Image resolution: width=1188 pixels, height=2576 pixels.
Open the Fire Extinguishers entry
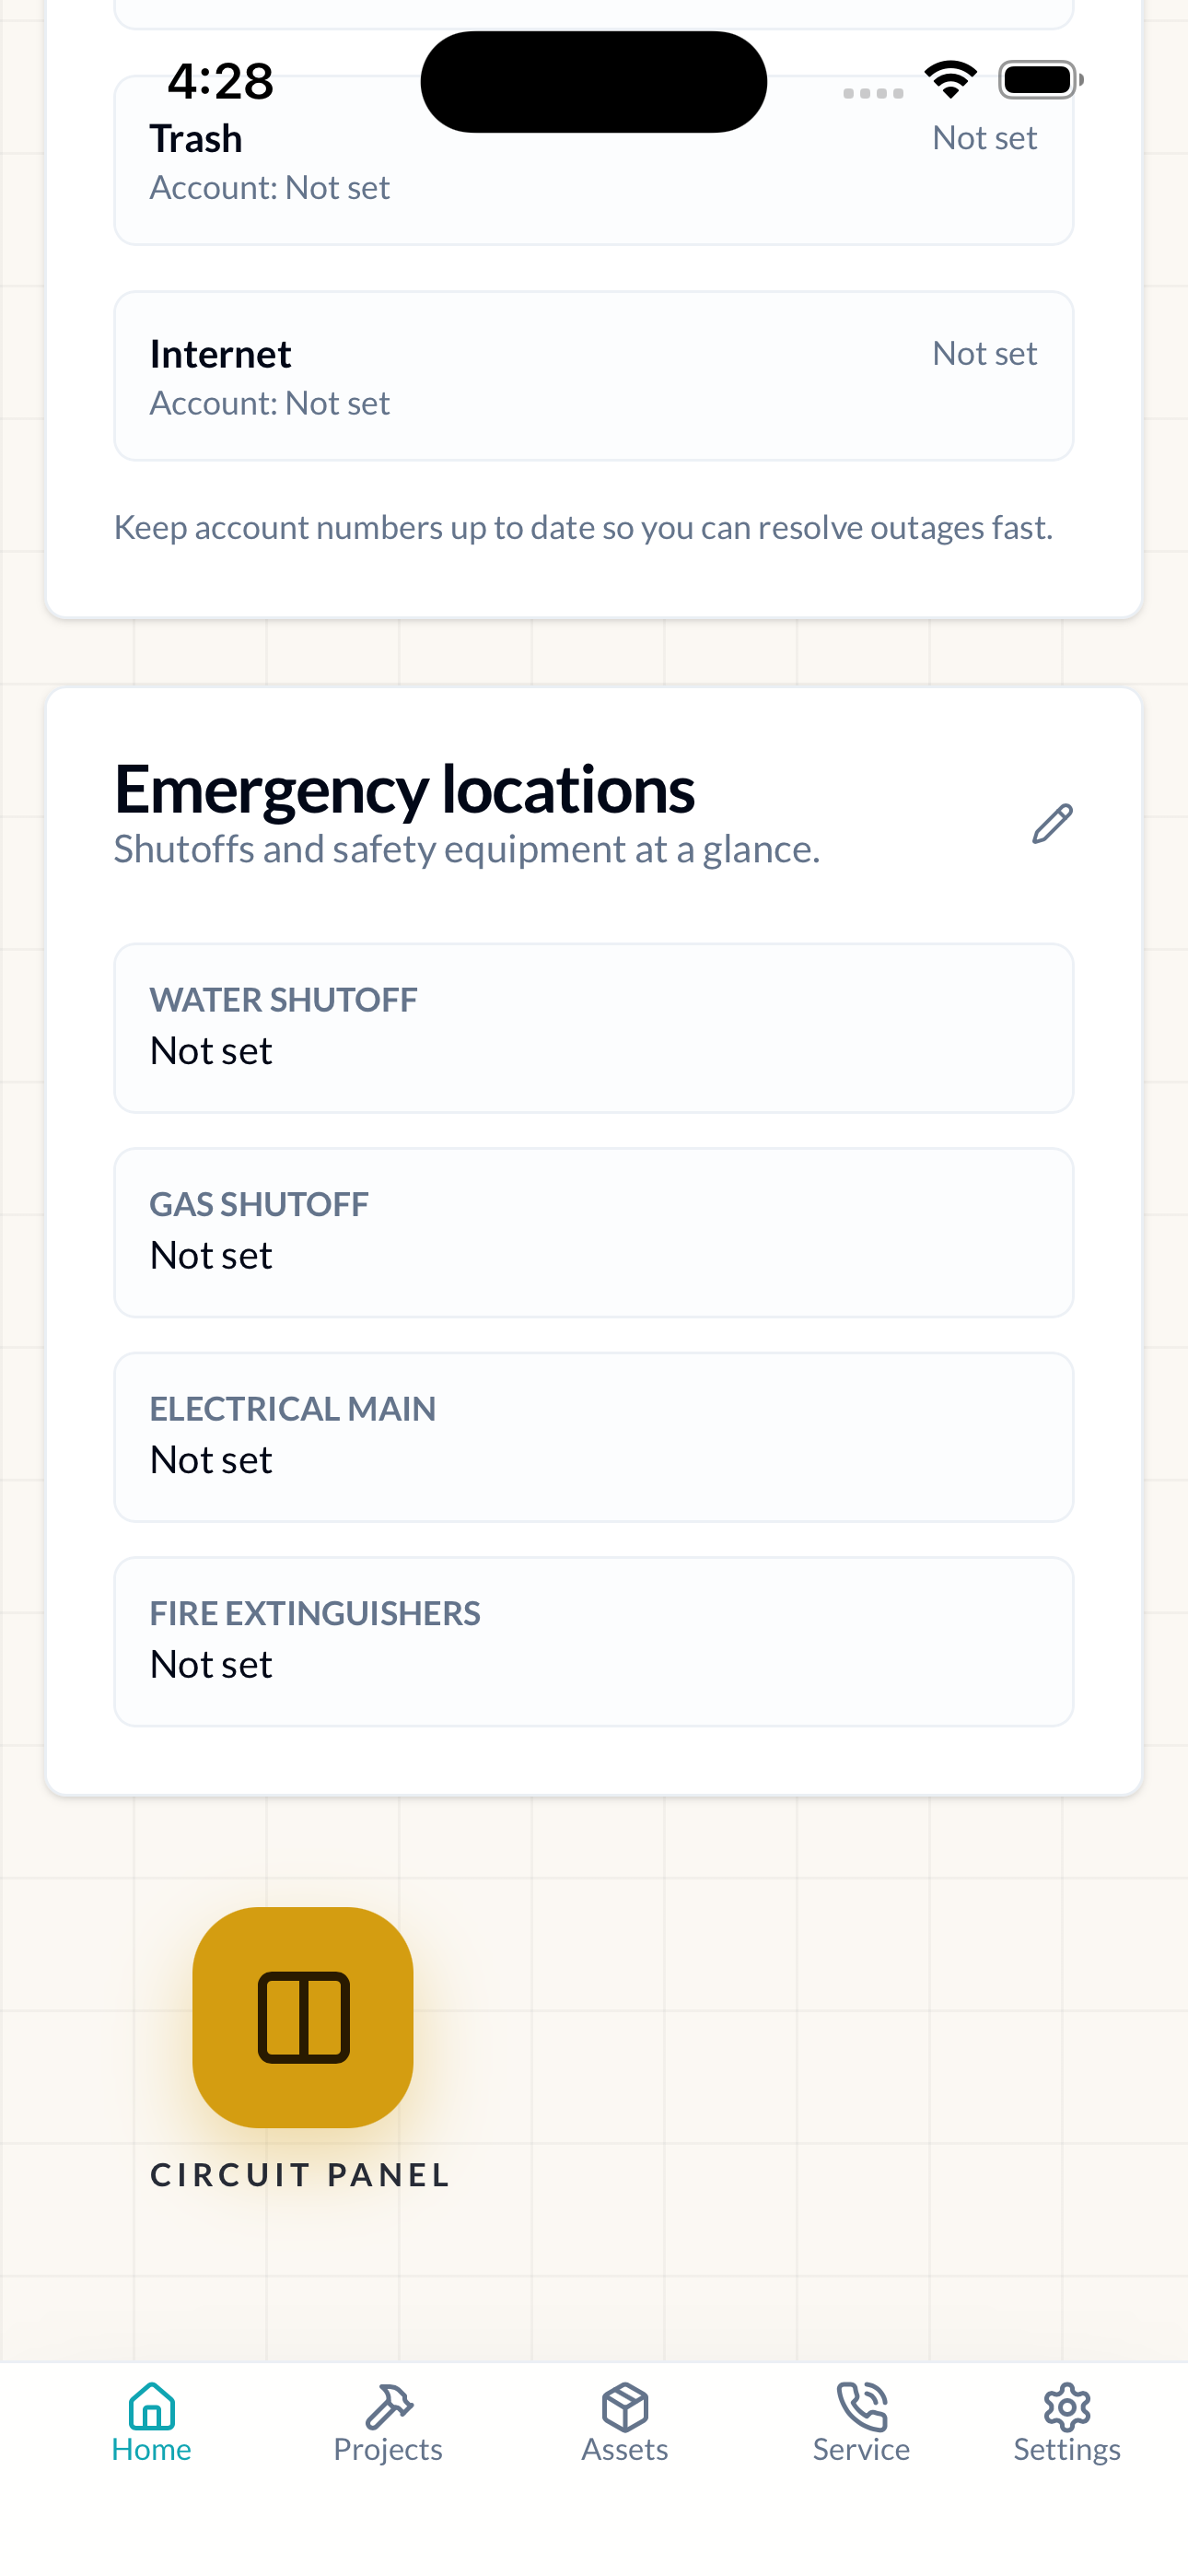594,1641
